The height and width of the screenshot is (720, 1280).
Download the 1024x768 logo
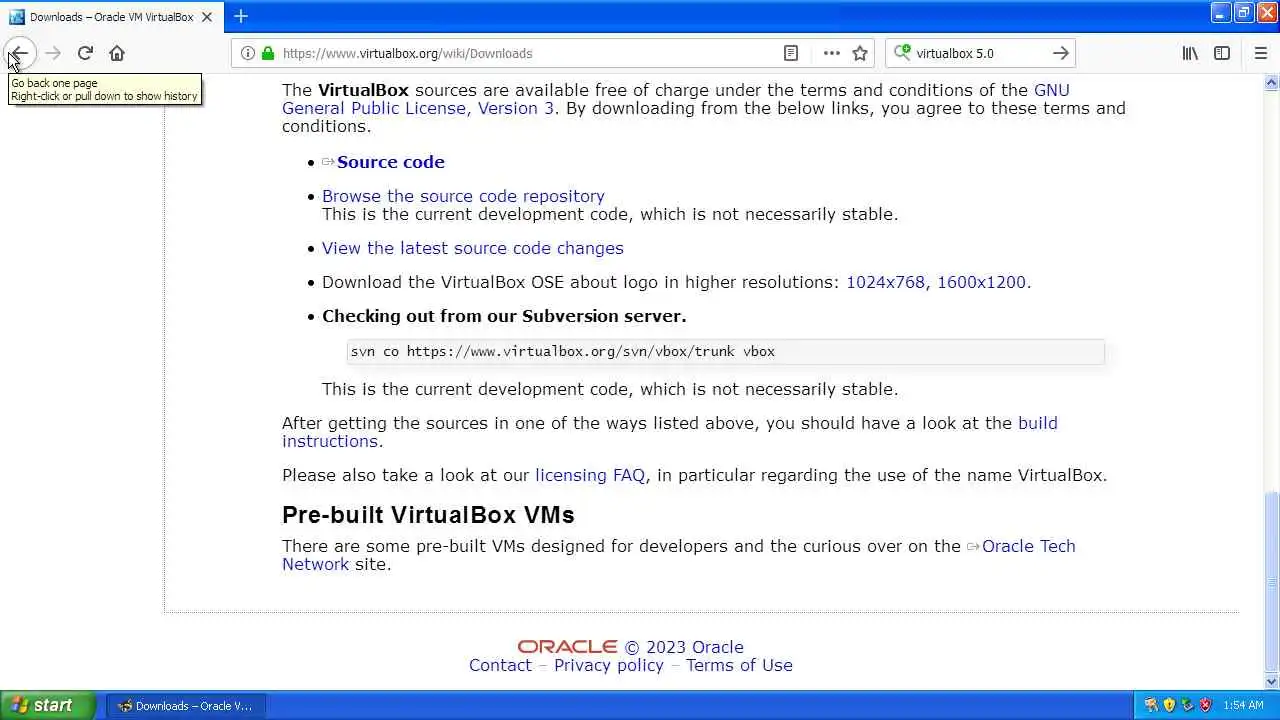(x=885, y=282)
